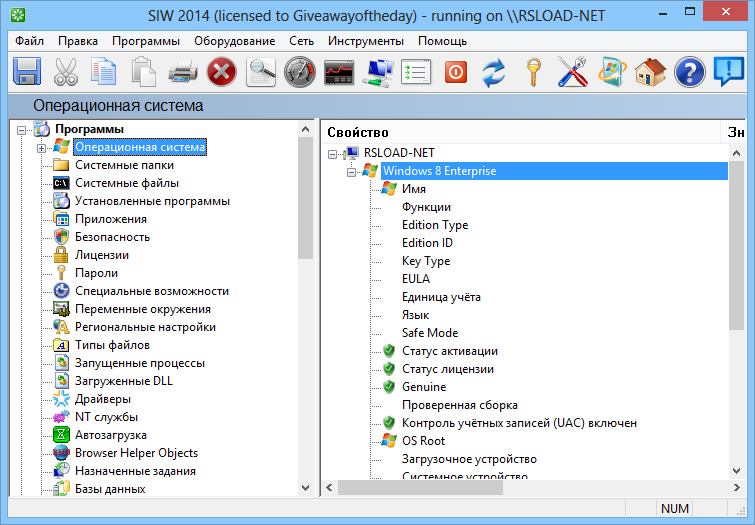
Task: Open the Правка menu
Action: [78, 41]
